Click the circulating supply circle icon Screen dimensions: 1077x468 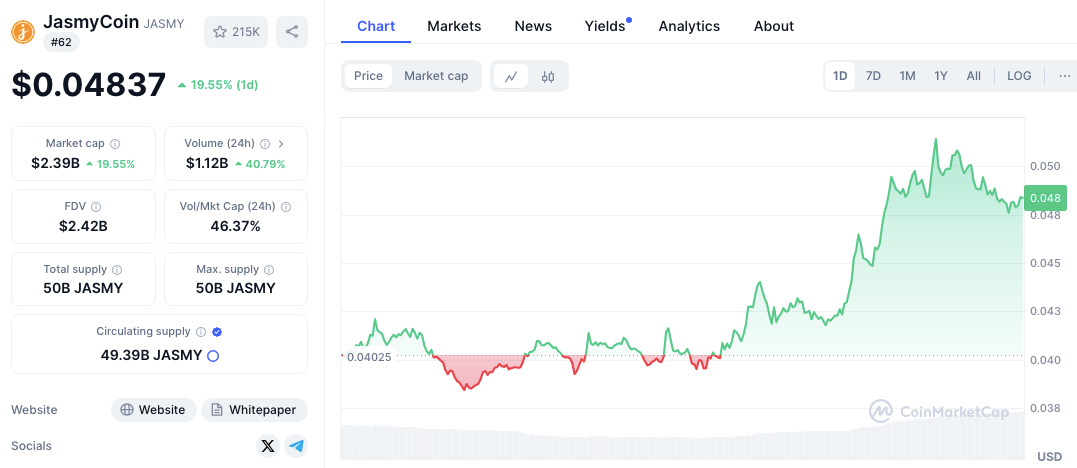[213, 355]
